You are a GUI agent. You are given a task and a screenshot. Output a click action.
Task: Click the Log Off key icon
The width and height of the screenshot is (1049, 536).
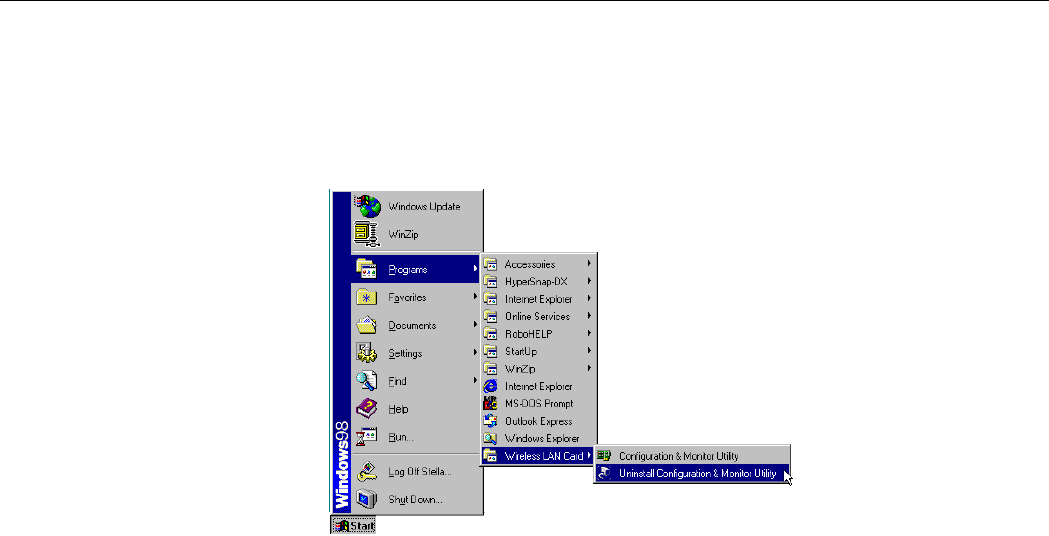pyautogui.click(x=367, y=471)
